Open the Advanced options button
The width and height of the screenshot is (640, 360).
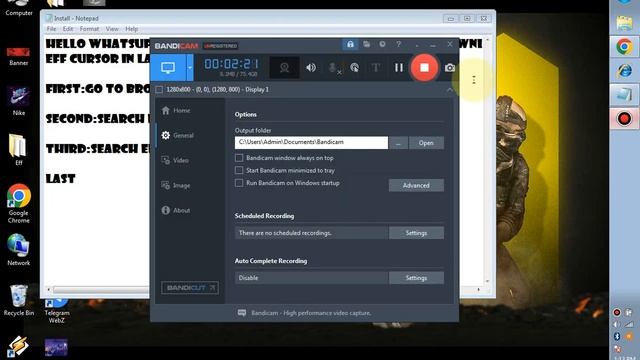(416, 185)
